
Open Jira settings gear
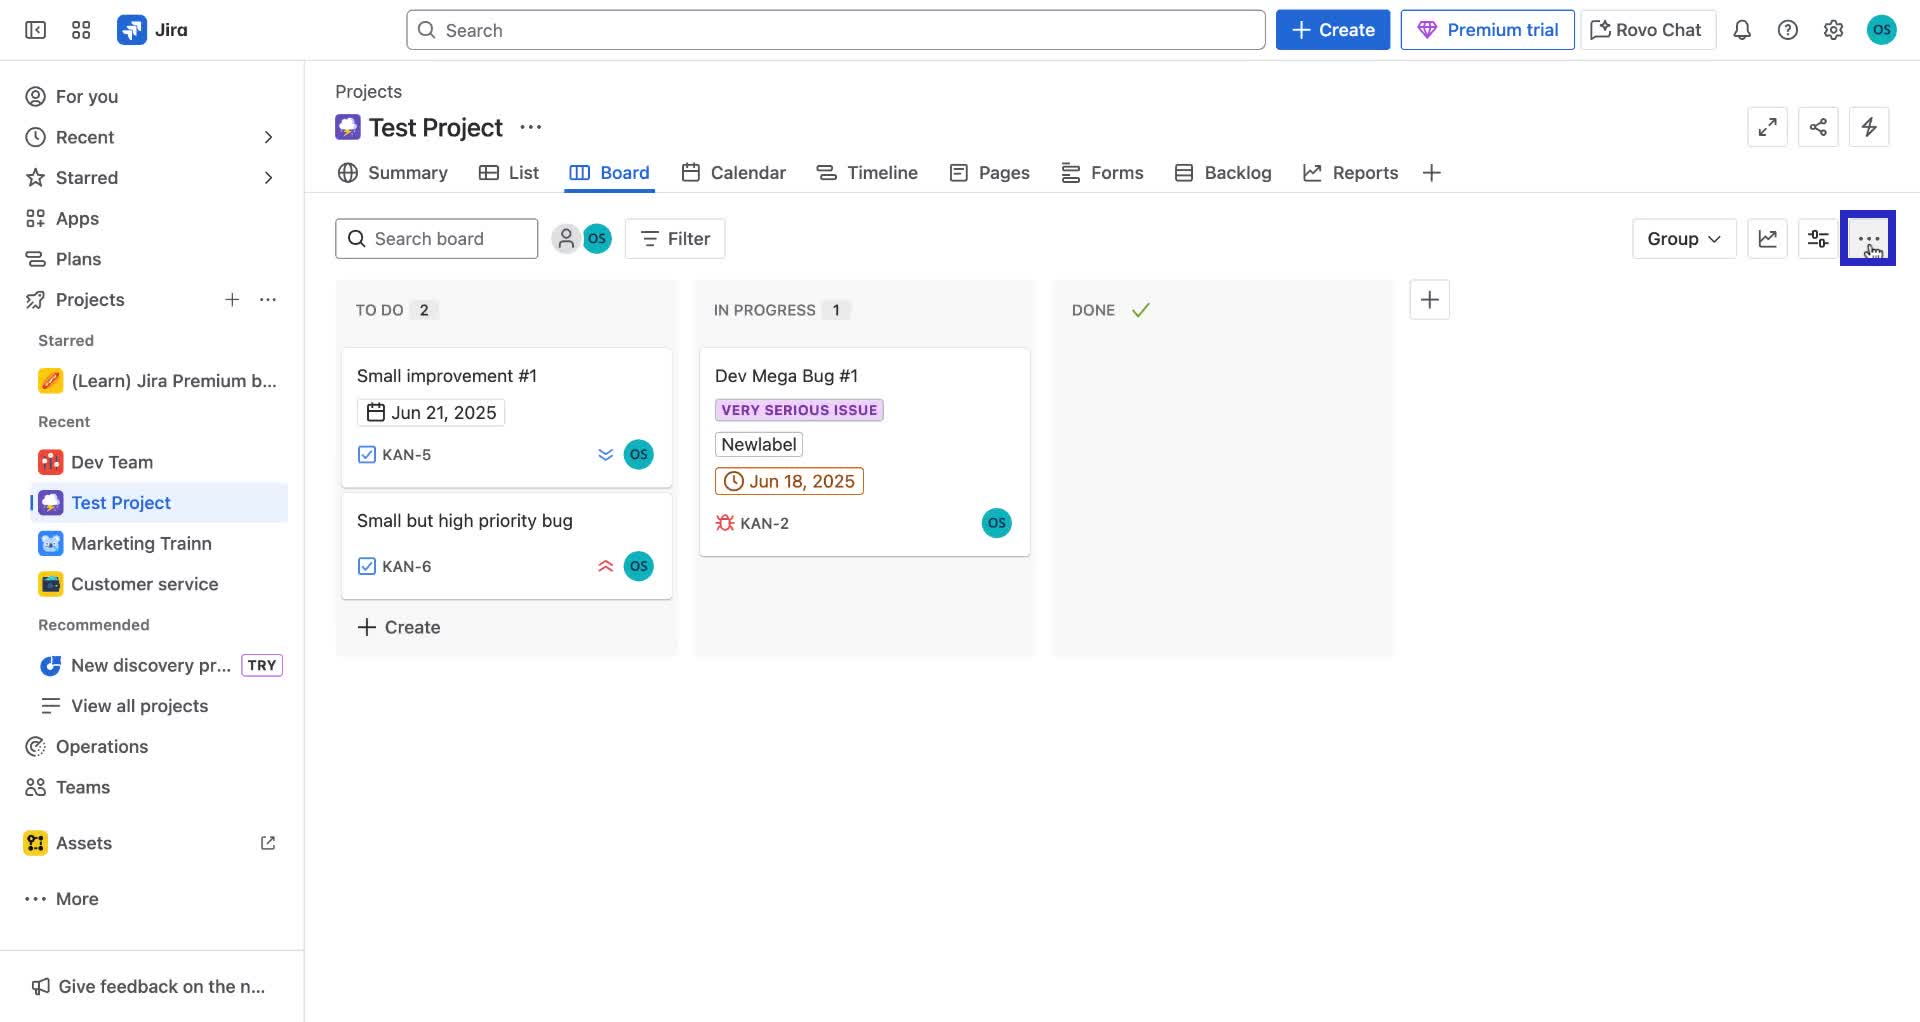coord(1833,30)
